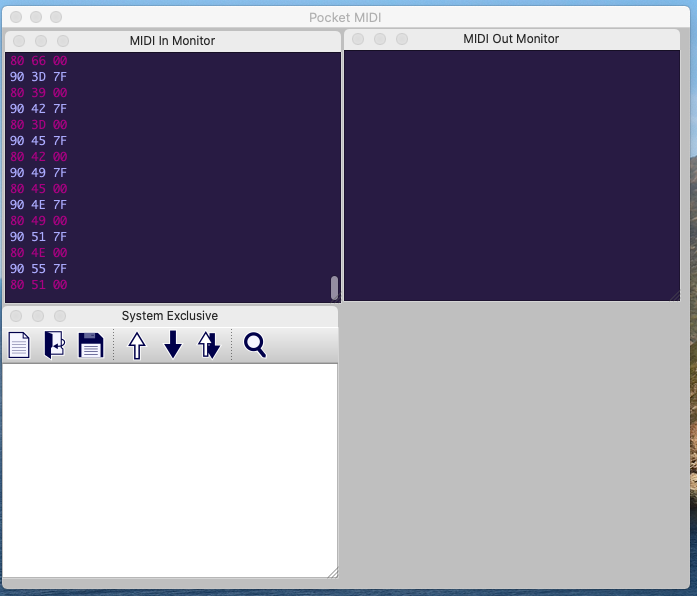697x596 pixels.
Task: Click the Pocket MIDI main window title
Action: [345, 18]
